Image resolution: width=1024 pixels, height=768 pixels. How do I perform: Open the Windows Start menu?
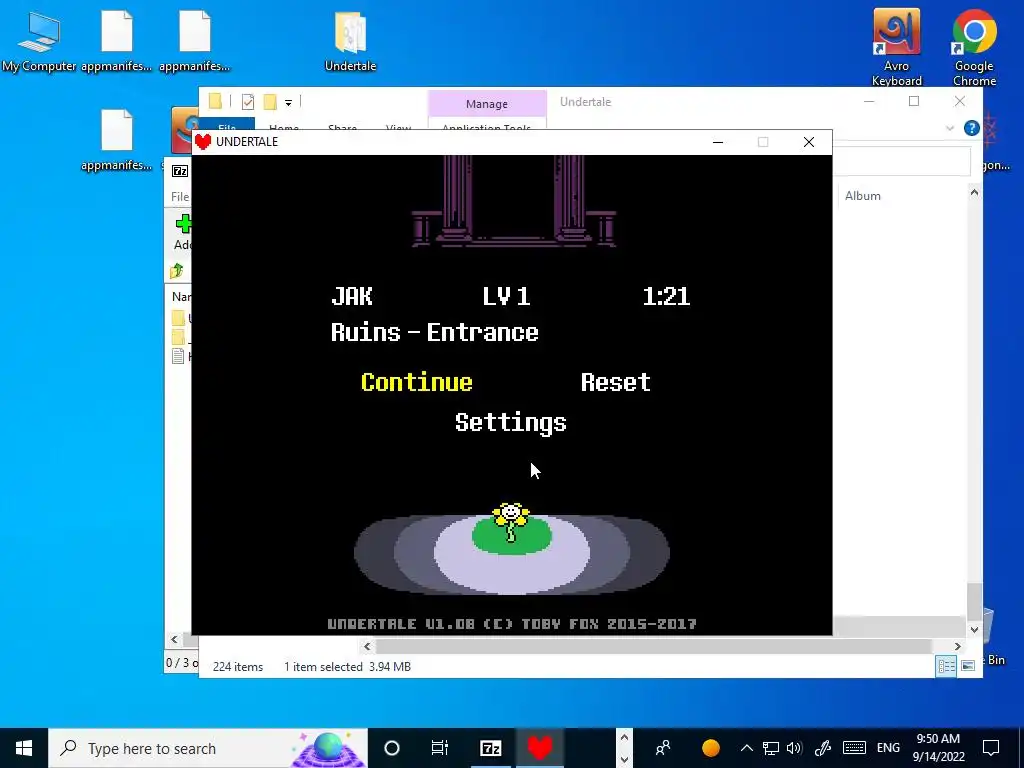24,748
